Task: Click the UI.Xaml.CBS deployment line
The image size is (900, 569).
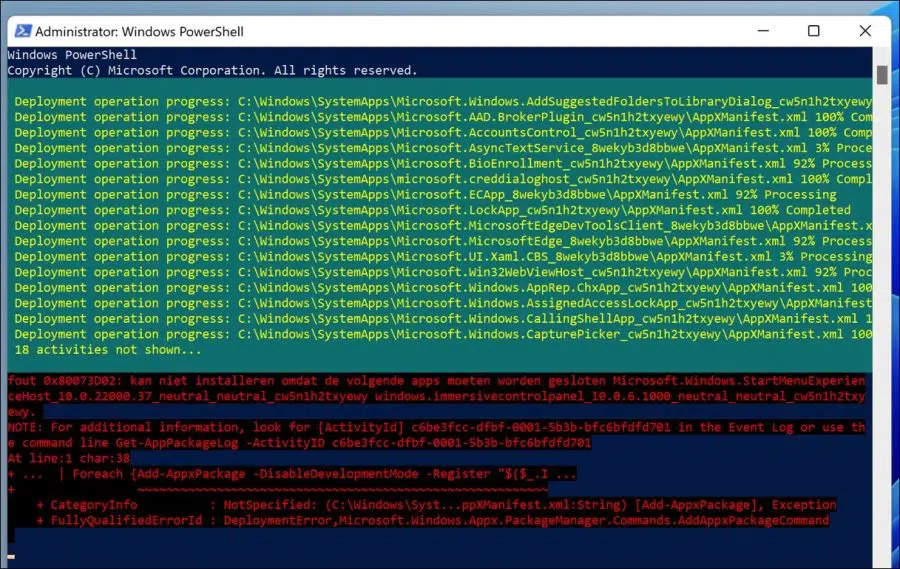Action: click(x=443, y=257)
